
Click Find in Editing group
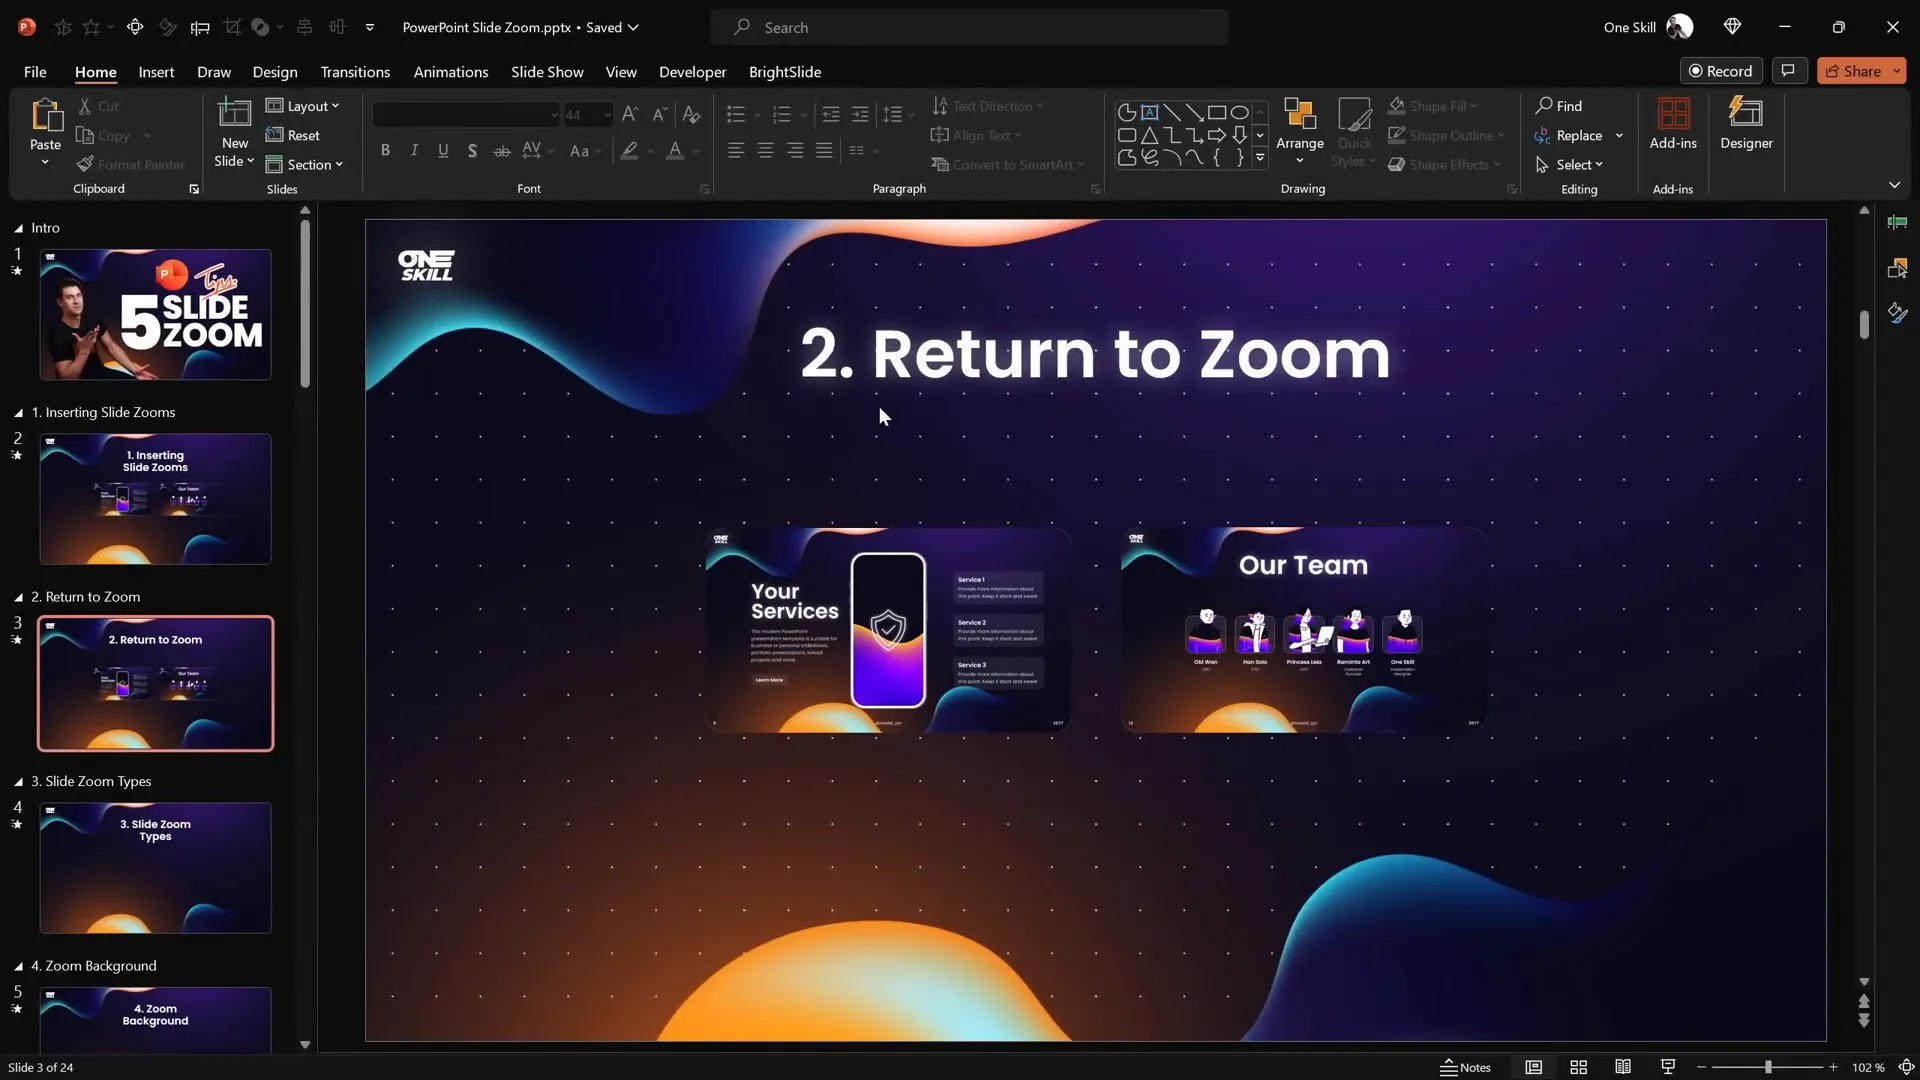coord(1559,106)
